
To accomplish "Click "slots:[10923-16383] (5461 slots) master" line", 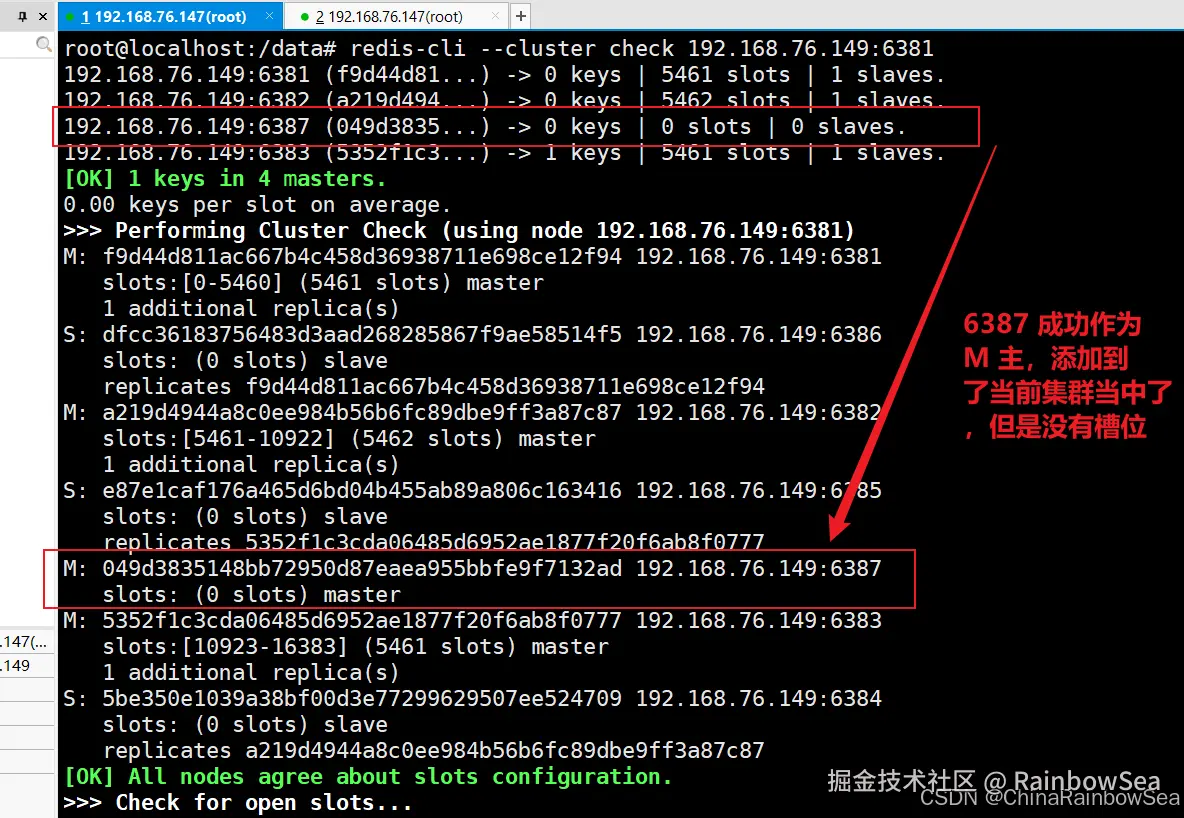I will (356, 647).
